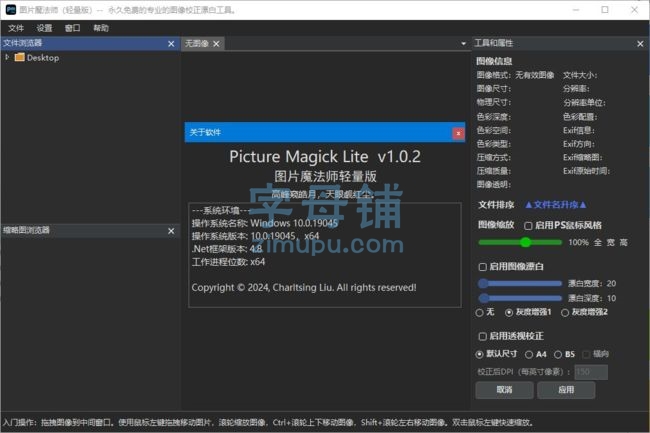Screen dimensions: 650x433
Task: Open the 帮助 menu
Action: pyautogui.click(x=101, y=28)
